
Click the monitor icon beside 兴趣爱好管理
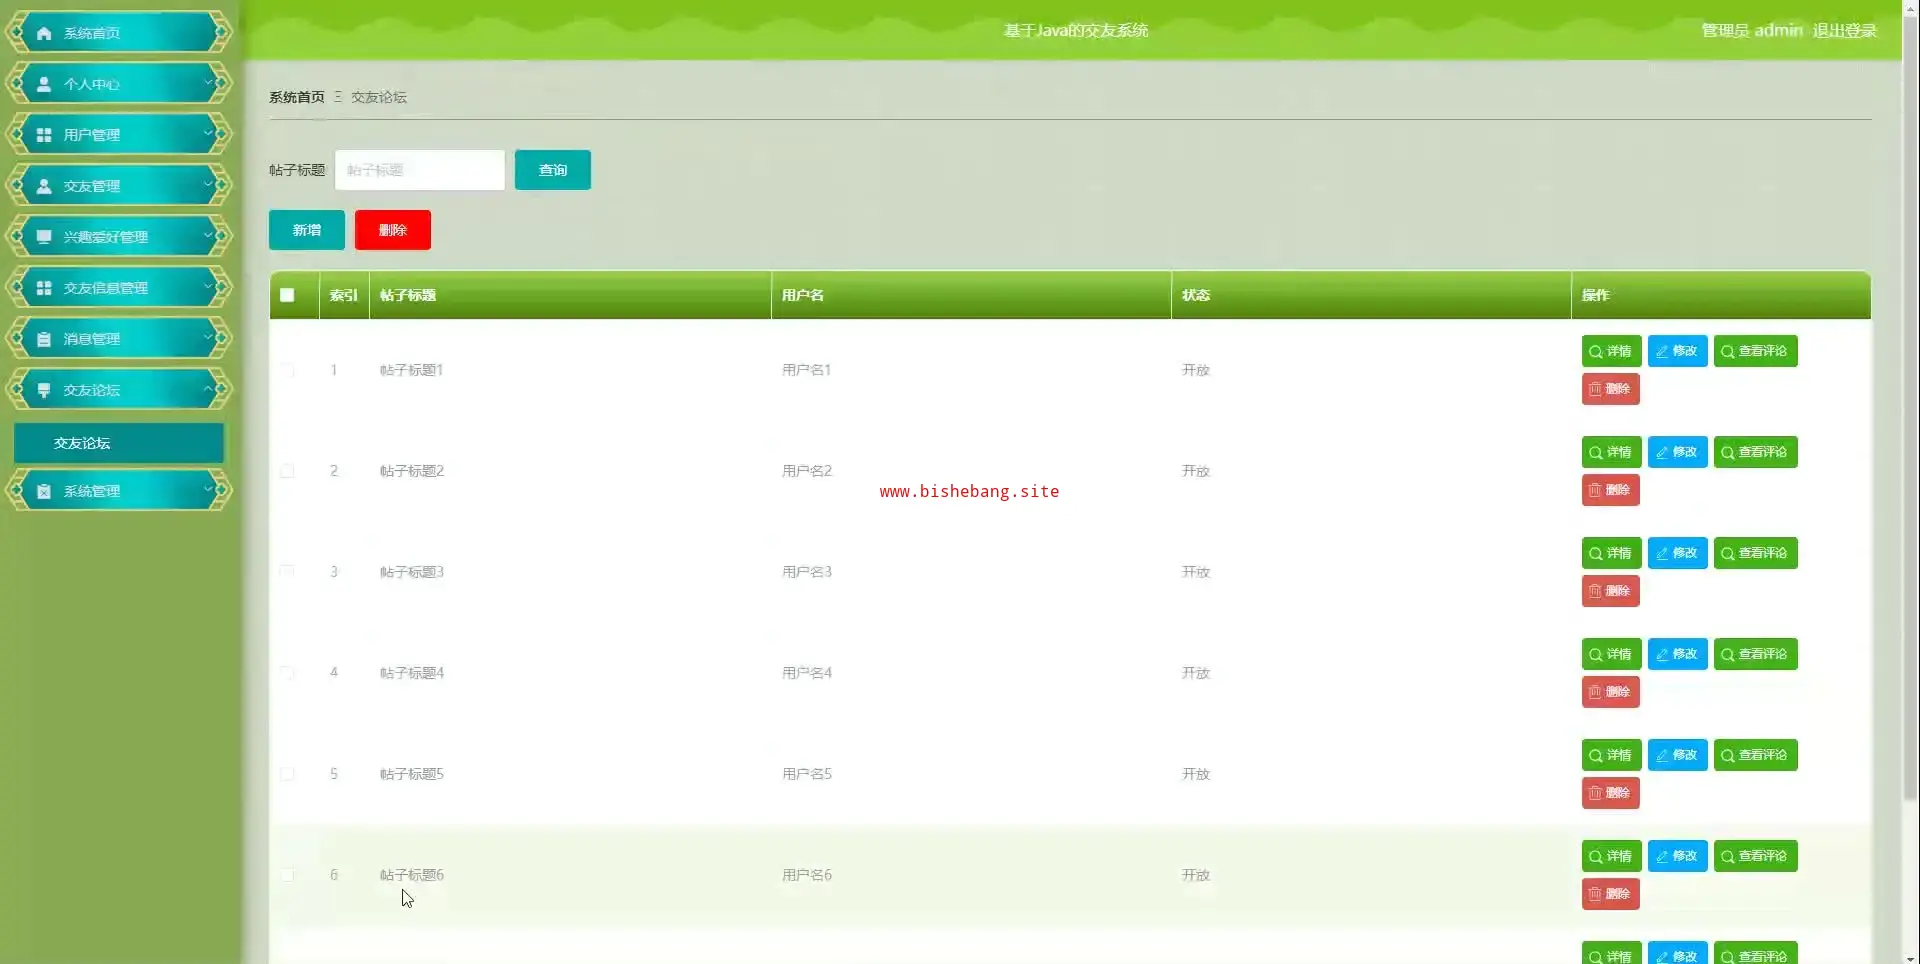click(x=44, y=237)
